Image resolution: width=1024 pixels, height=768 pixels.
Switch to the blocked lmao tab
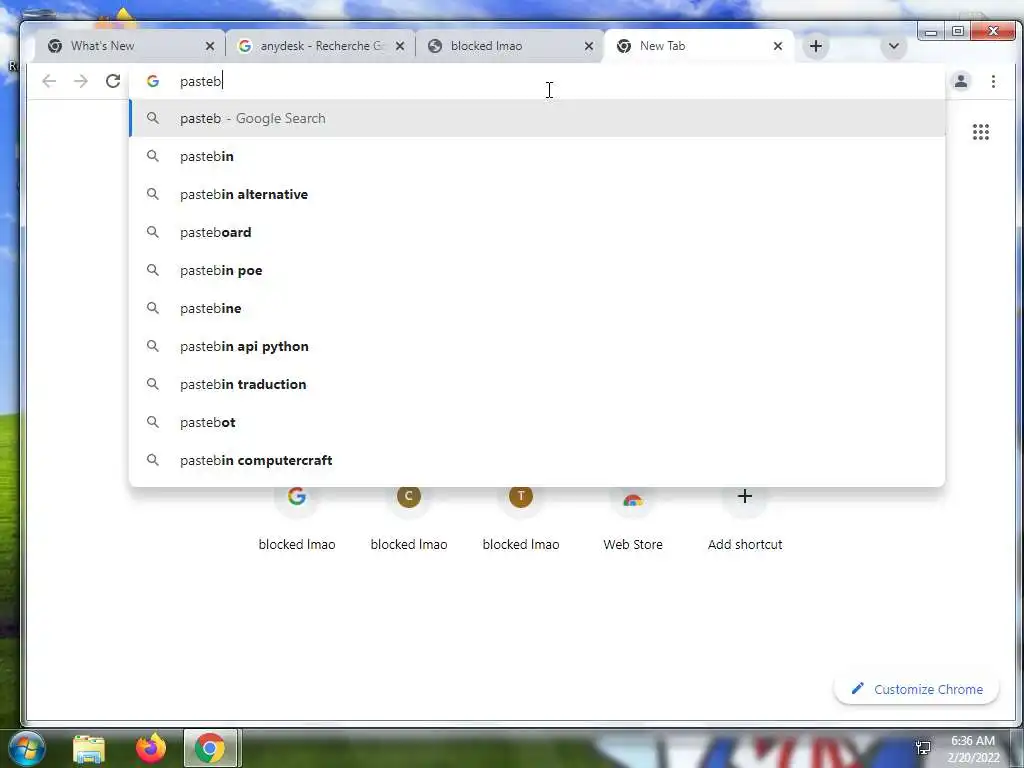tap(510, 46)
